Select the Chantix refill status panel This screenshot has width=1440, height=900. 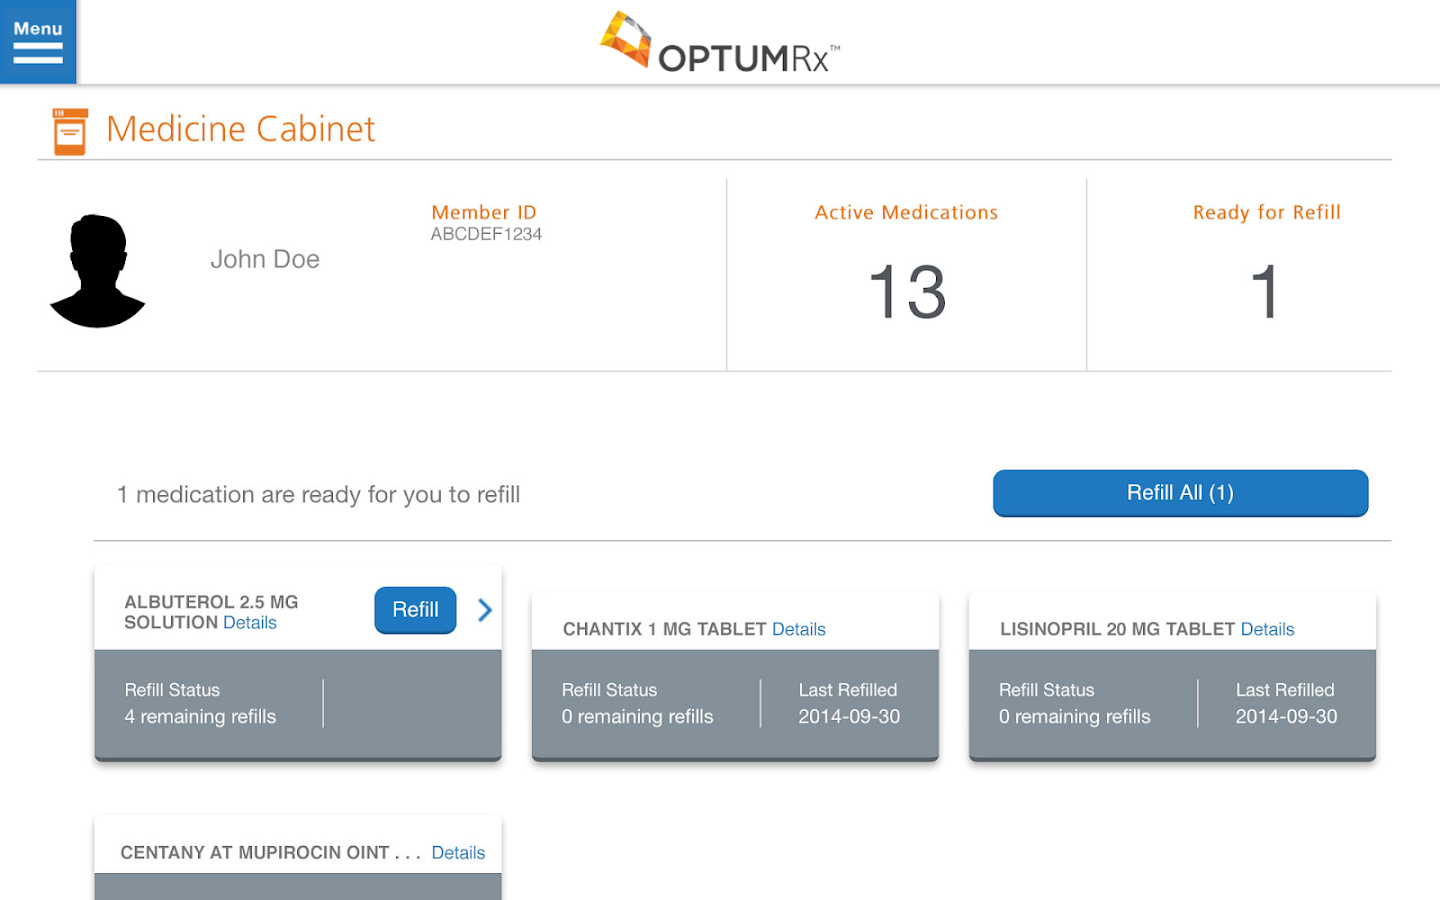point(735,704)
